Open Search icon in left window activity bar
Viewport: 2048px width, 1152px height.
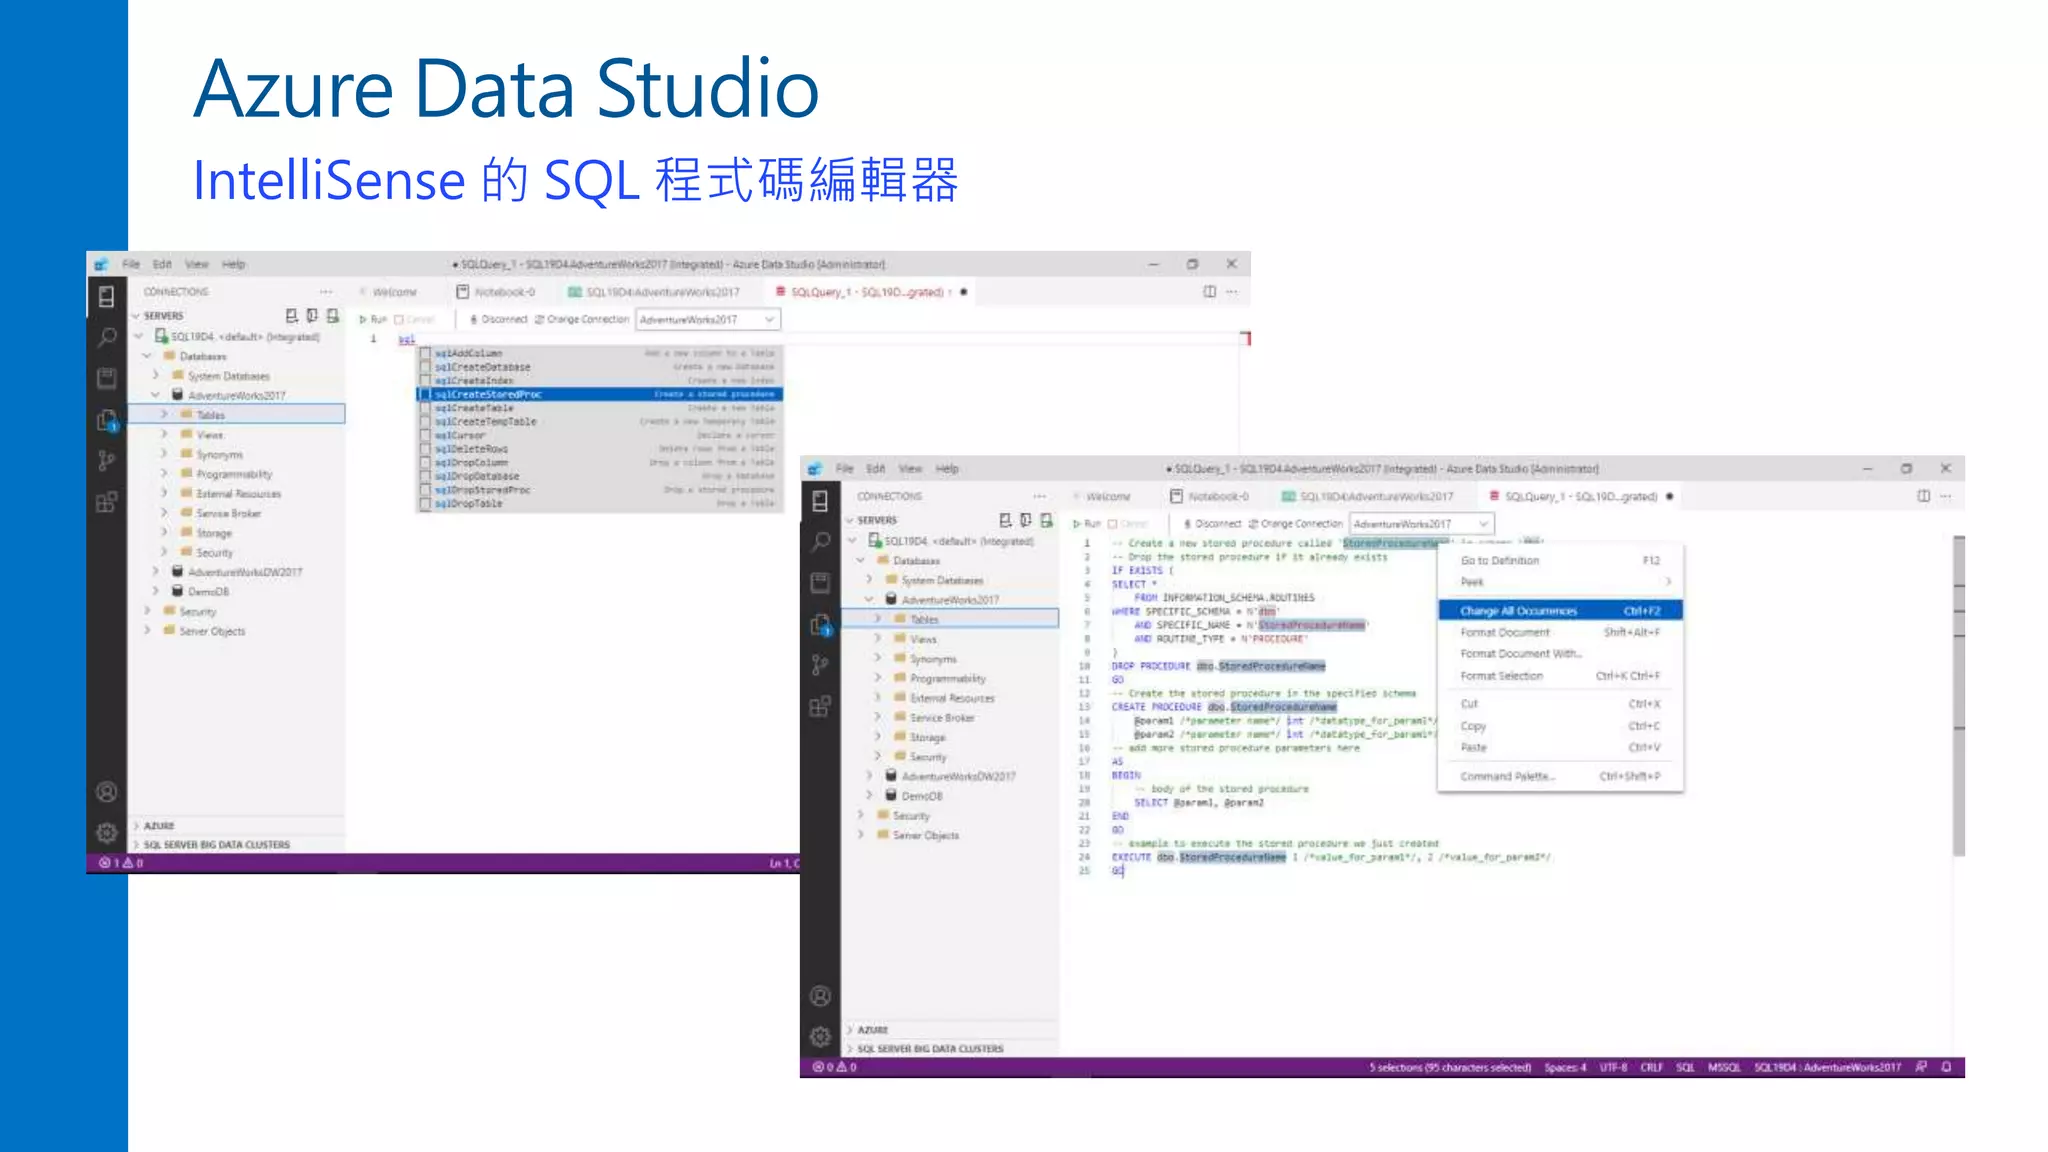point(107,337)
